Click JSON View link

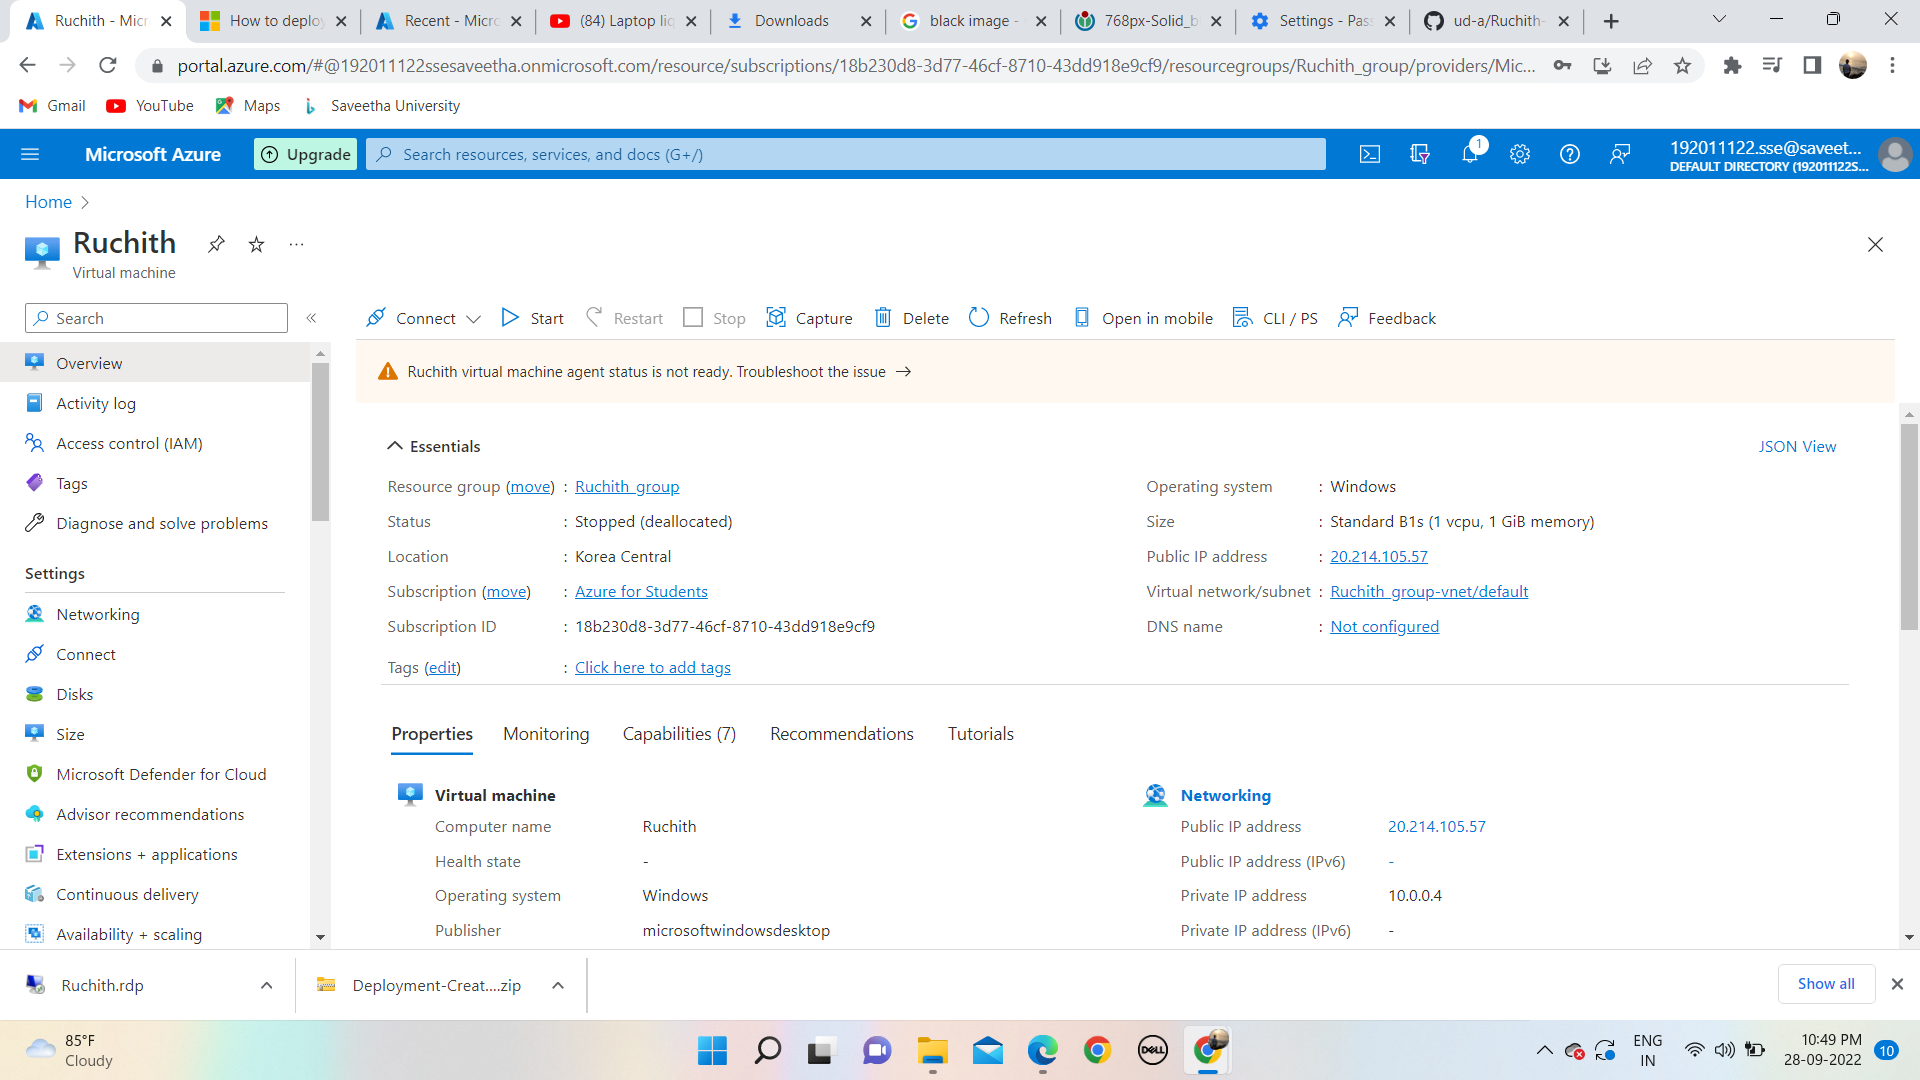[1797, 447]
